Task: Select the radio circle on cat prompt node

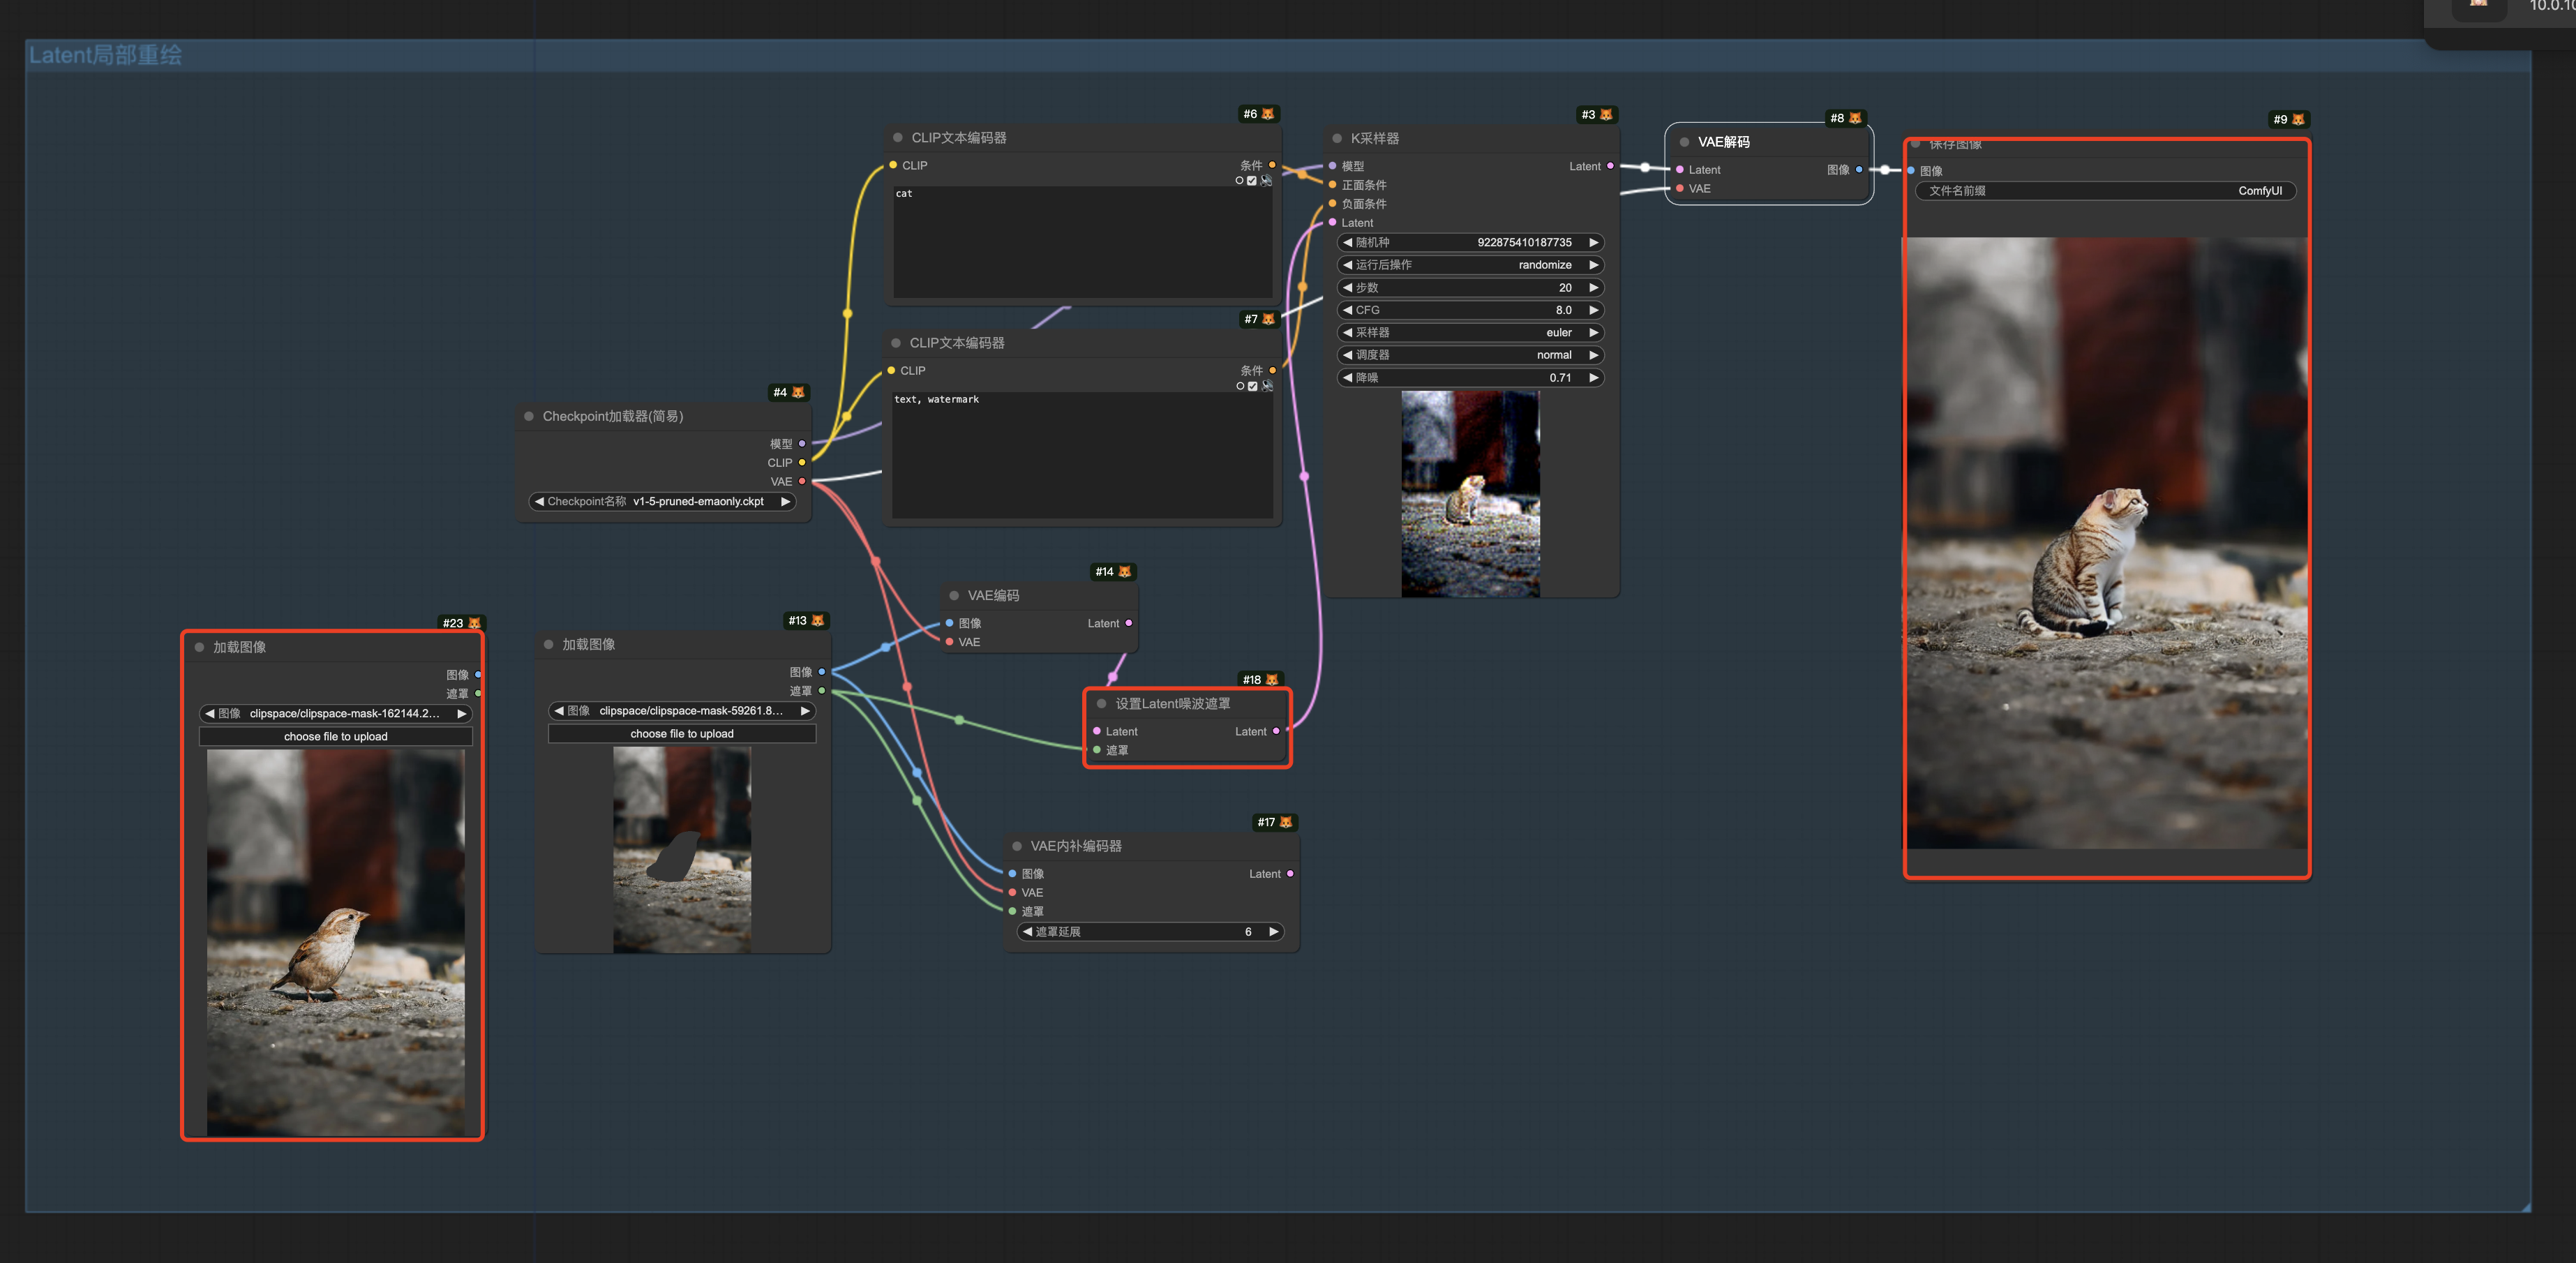Action: (x=1239, y=181)
